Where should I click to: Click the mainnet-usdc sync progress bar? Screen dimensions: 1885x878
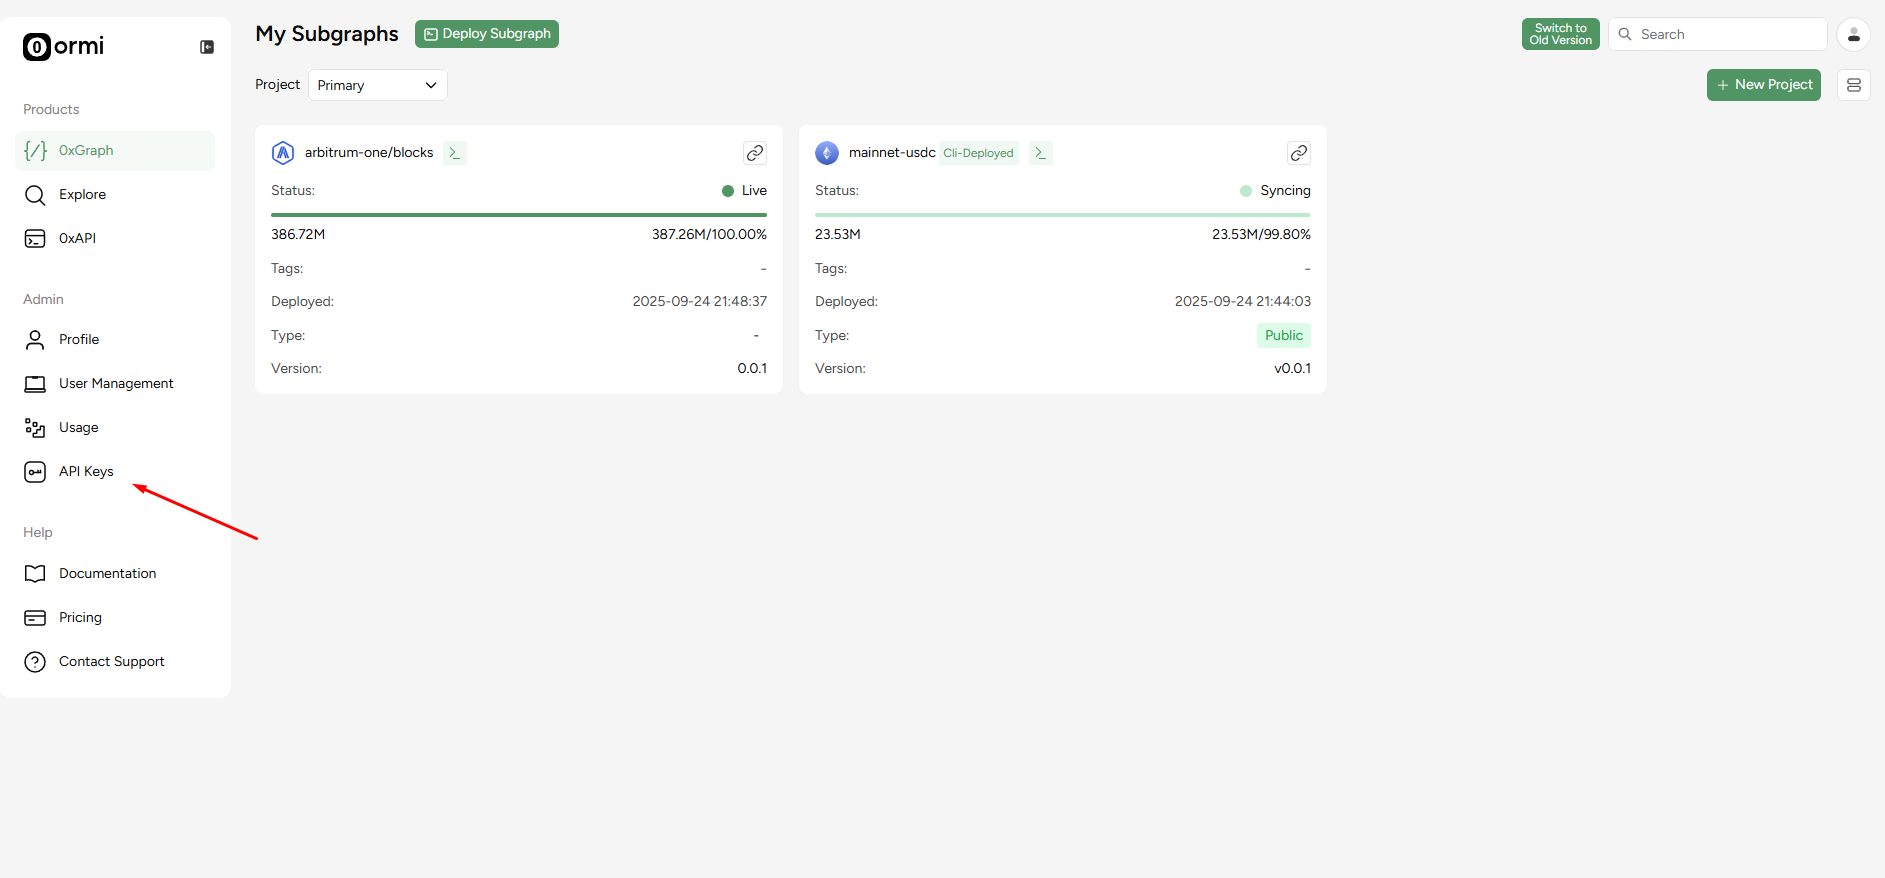[1063, 215]
